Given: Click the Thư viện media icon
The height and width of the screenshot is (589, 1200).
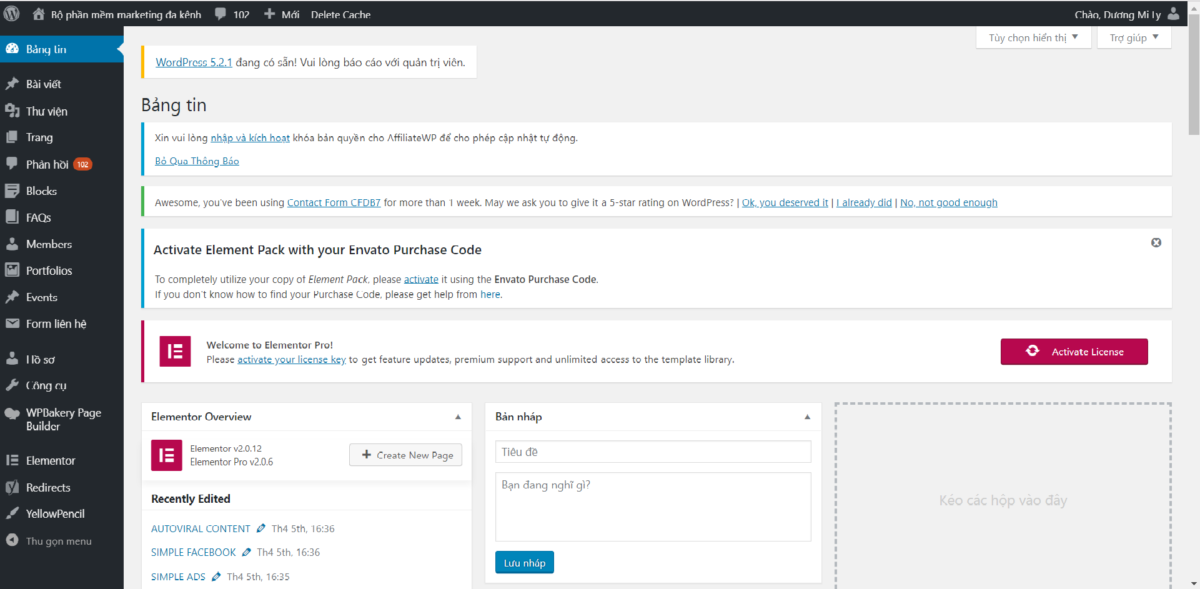Looking at the screenshot, I should [x=12, y=111].
